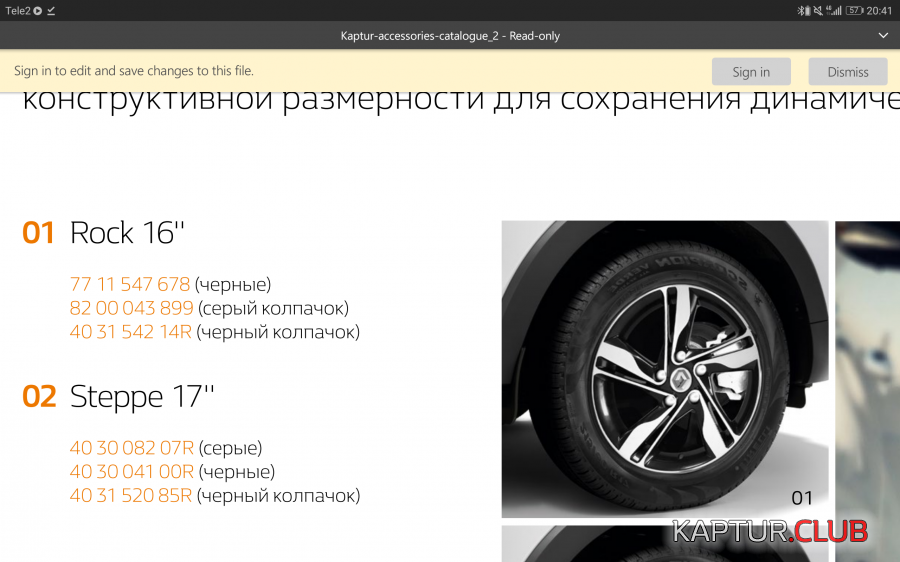The height and width of the screenshot is (562, 900).
Task: Tap the 20:41 clock in status bar
Action: click(x=880, y=10)
